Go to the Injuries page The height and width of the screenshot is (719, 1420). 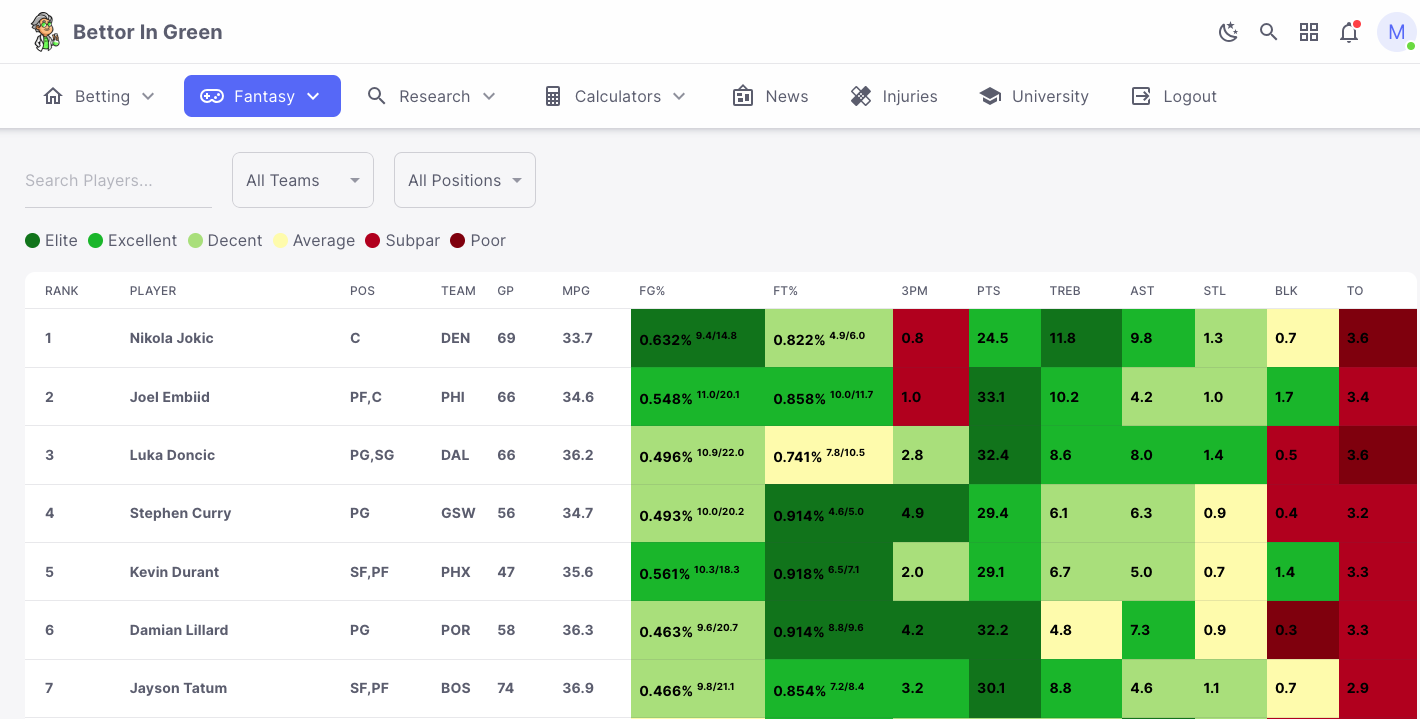tap(894, 96)
